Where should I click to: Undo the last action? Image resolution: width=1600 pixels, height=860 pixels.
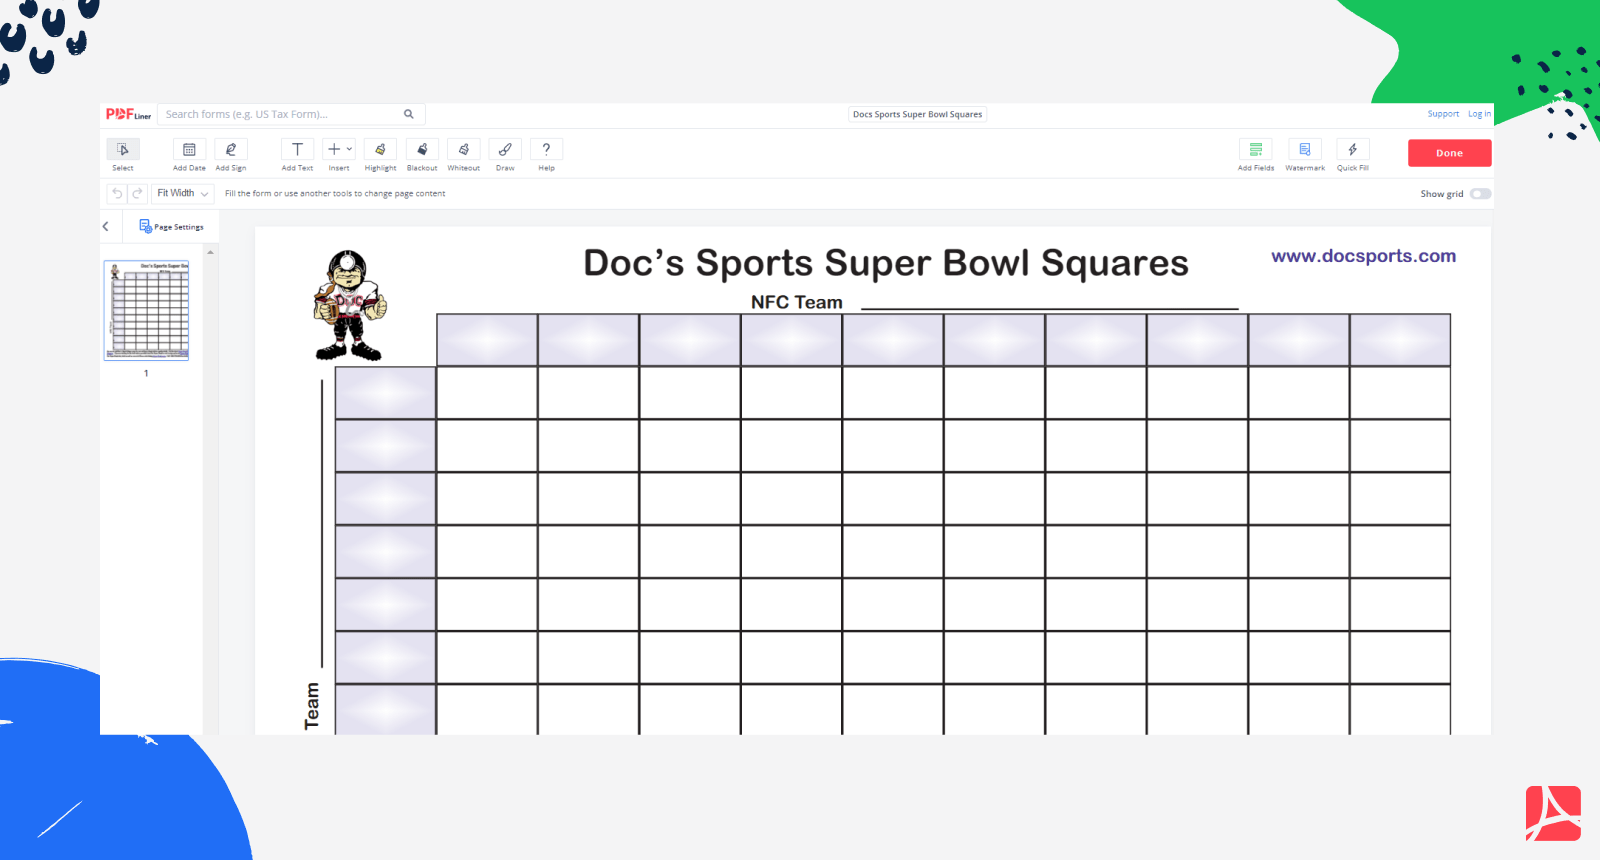point(117,194)
